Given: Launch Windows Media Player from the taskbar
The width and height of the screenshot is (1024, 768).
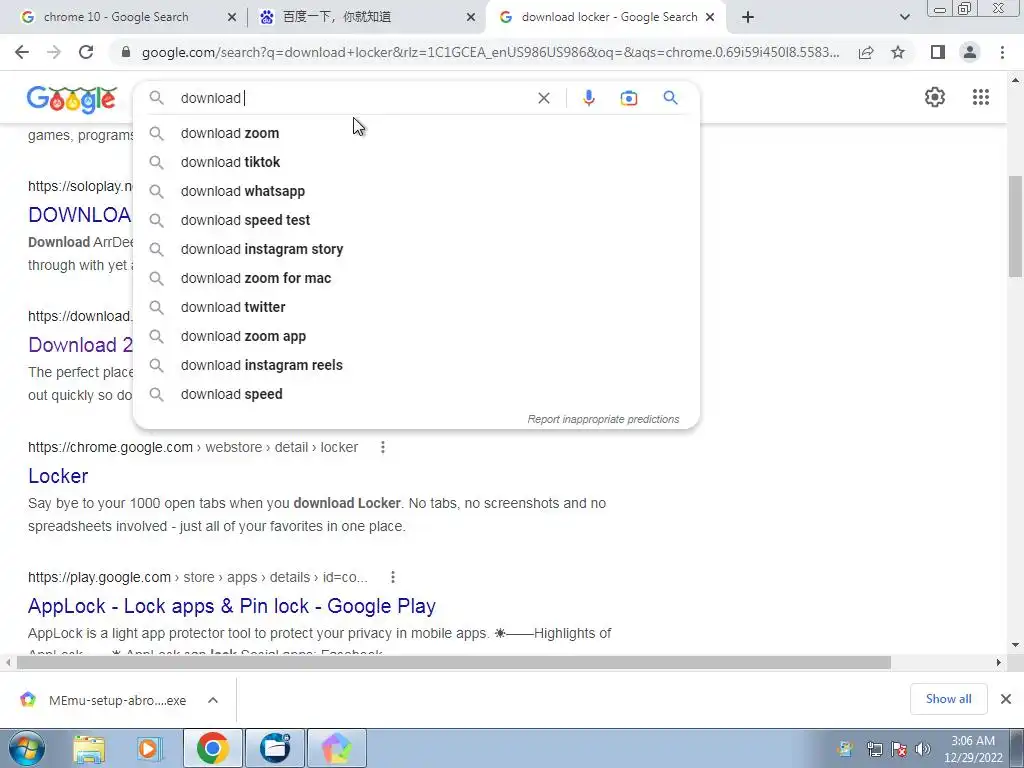Looking at the screenshot, I should [x=149, y=748].
